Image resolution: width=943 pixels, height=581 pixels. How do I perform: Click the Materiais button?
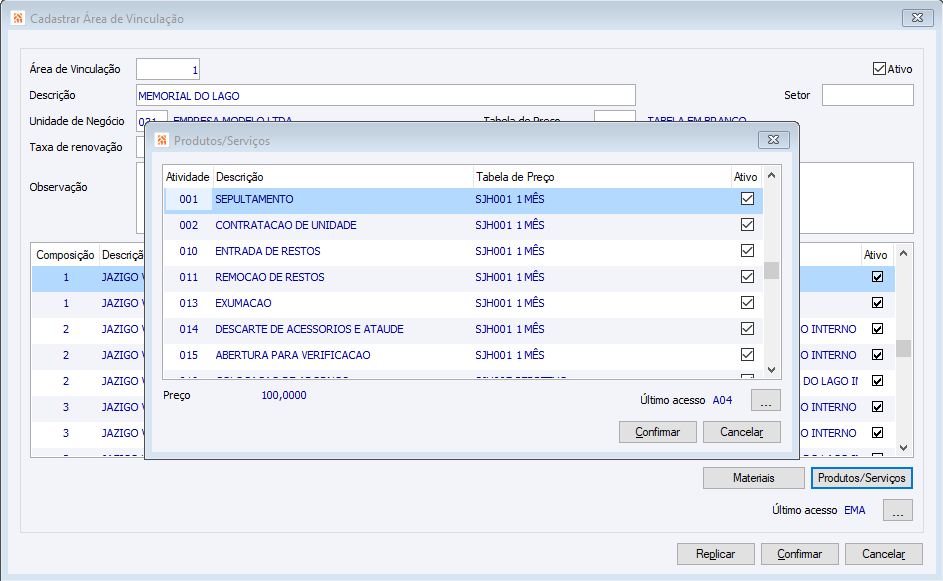754,478
